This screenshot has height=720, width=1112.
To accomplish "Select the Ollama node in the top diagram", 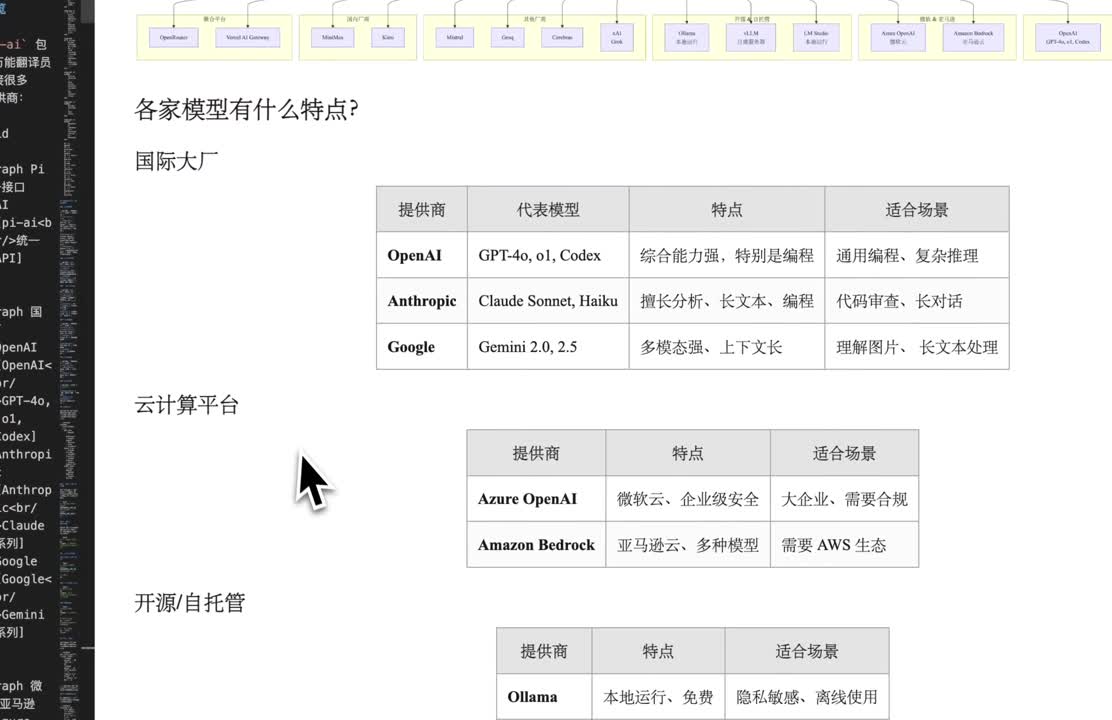I will 686,37.
